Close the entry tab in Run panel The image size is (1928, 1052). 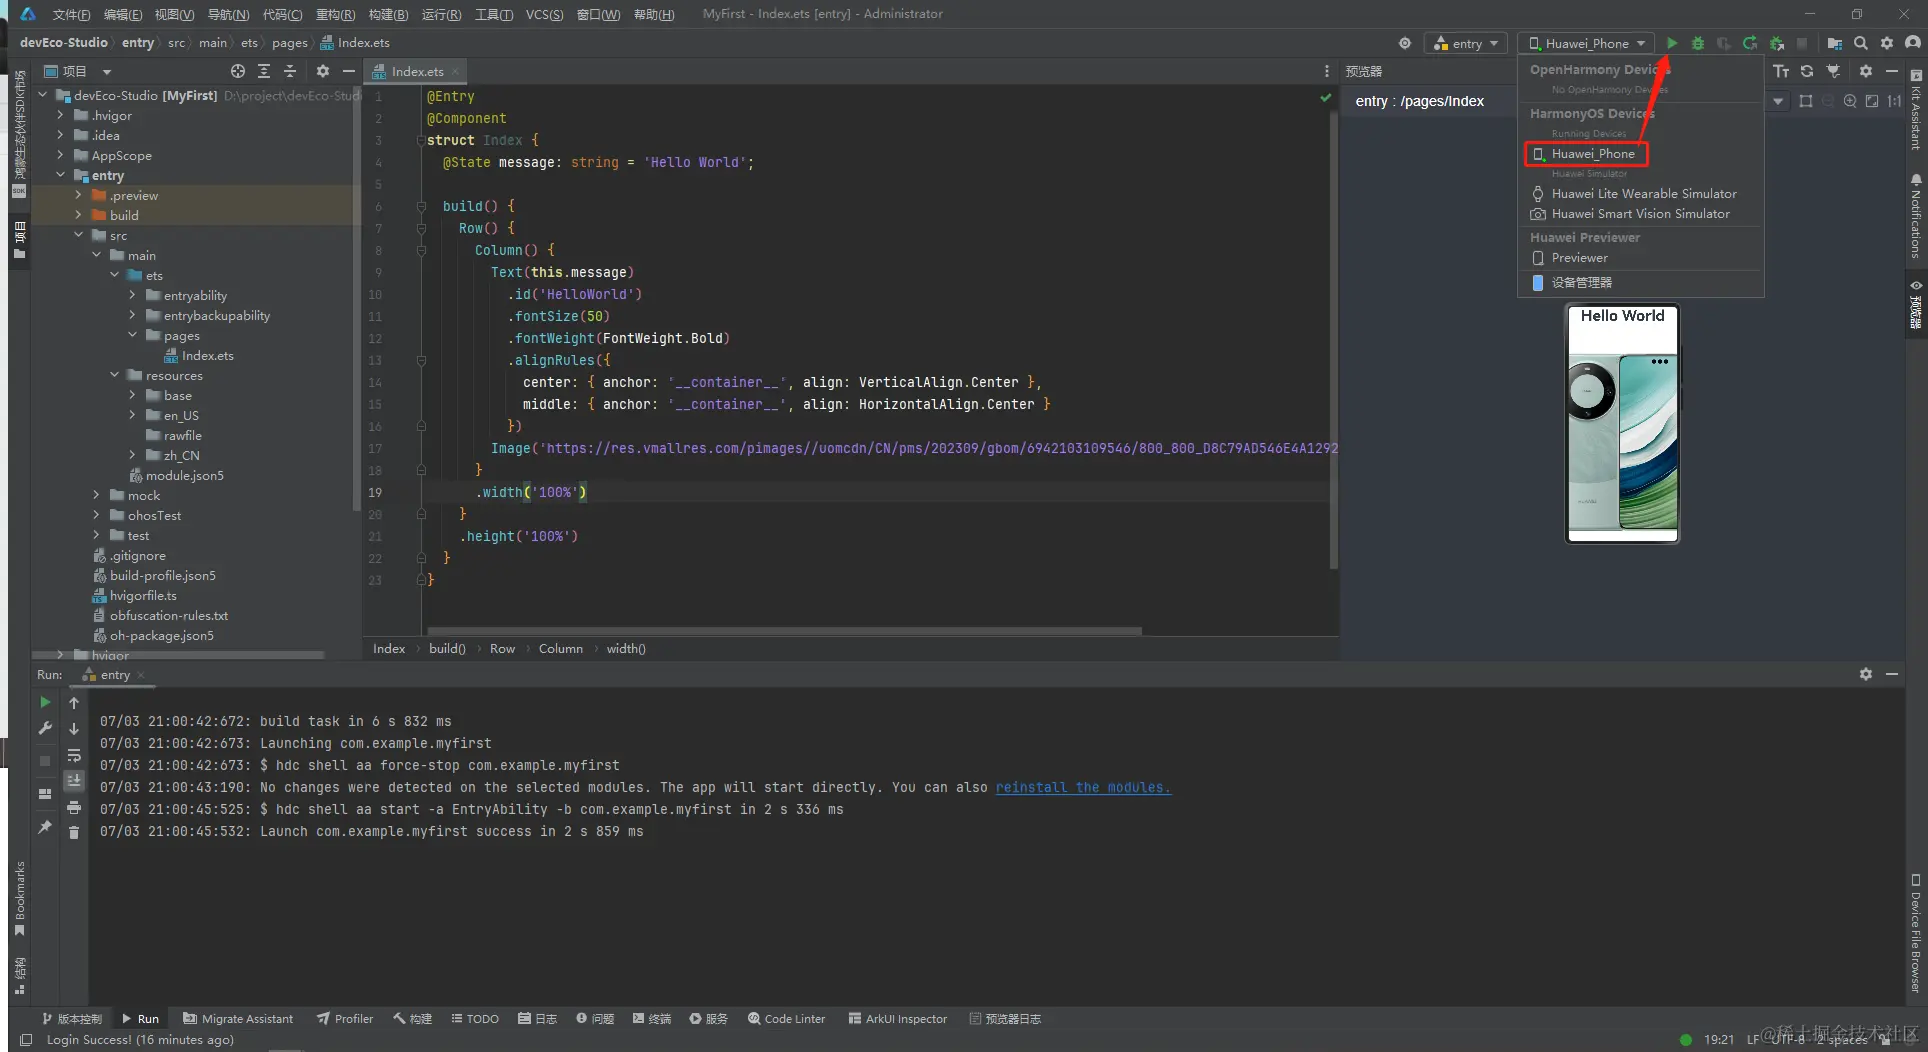click(x=141, y=675)
